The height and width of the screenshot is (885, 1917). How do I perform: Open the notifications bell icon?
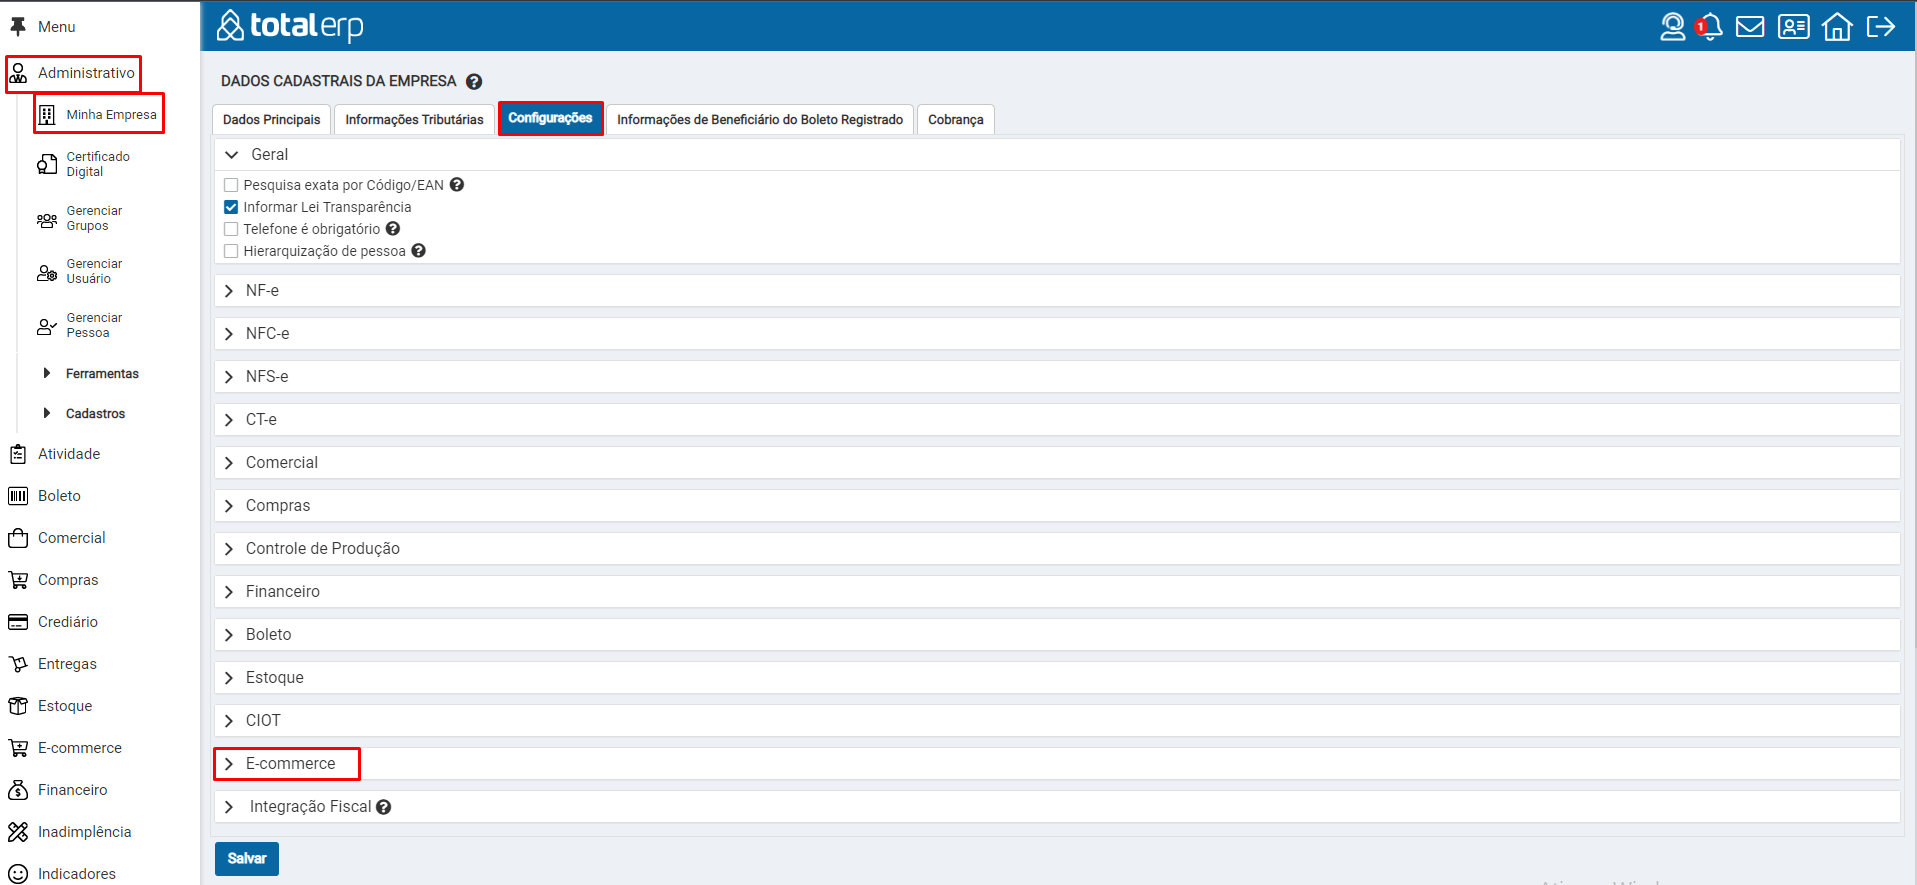tap(1711, 27)
